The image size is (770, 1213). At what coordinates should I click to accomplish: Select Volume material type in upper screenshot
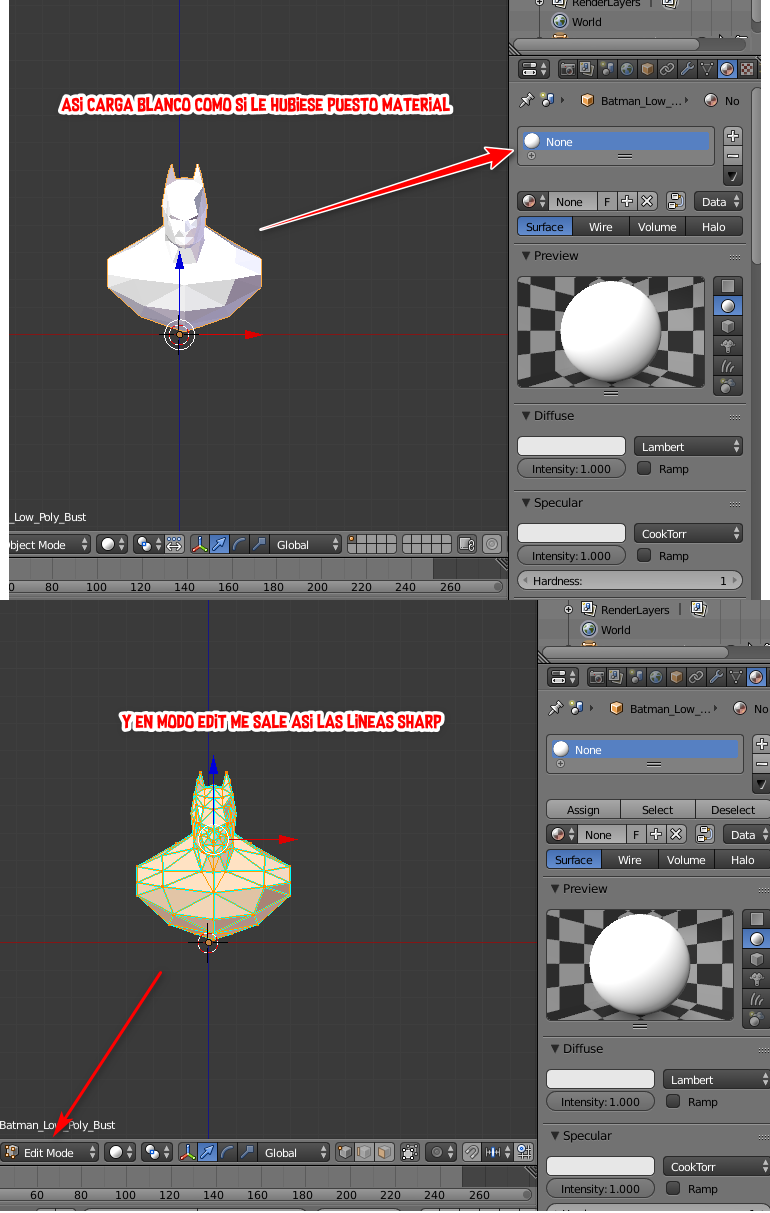click(657, 227)
